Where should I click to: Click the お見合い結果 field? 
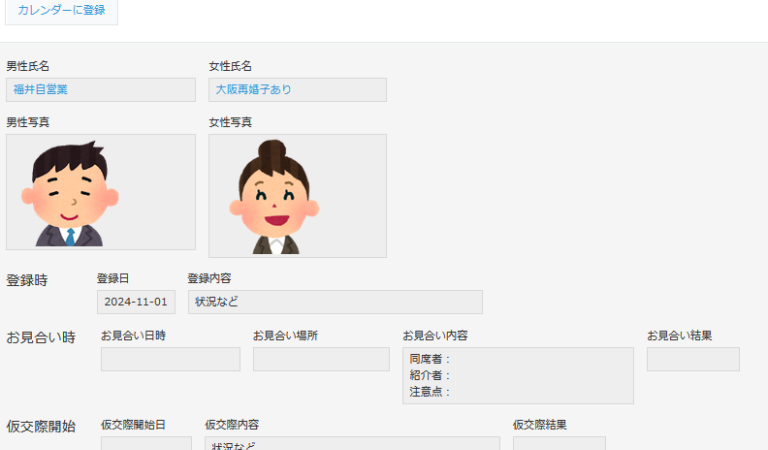(x=692, y=360)
